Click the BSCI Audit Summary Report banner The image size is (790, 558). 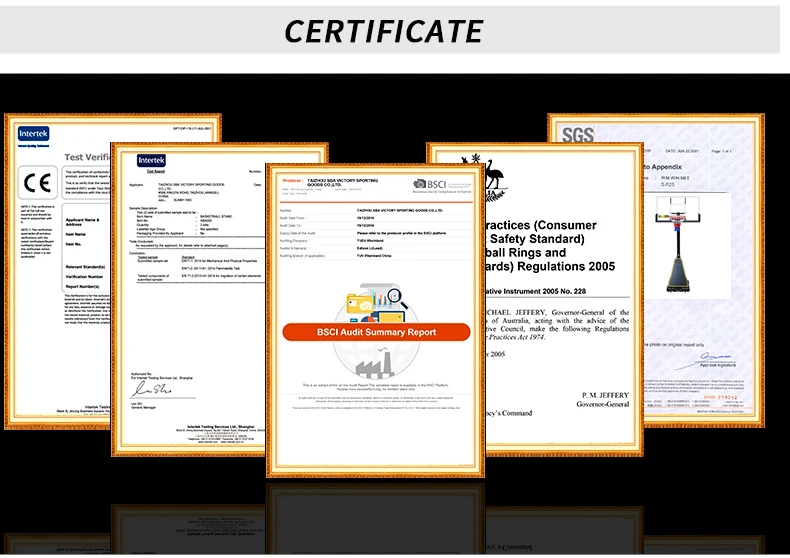(376, 332)
